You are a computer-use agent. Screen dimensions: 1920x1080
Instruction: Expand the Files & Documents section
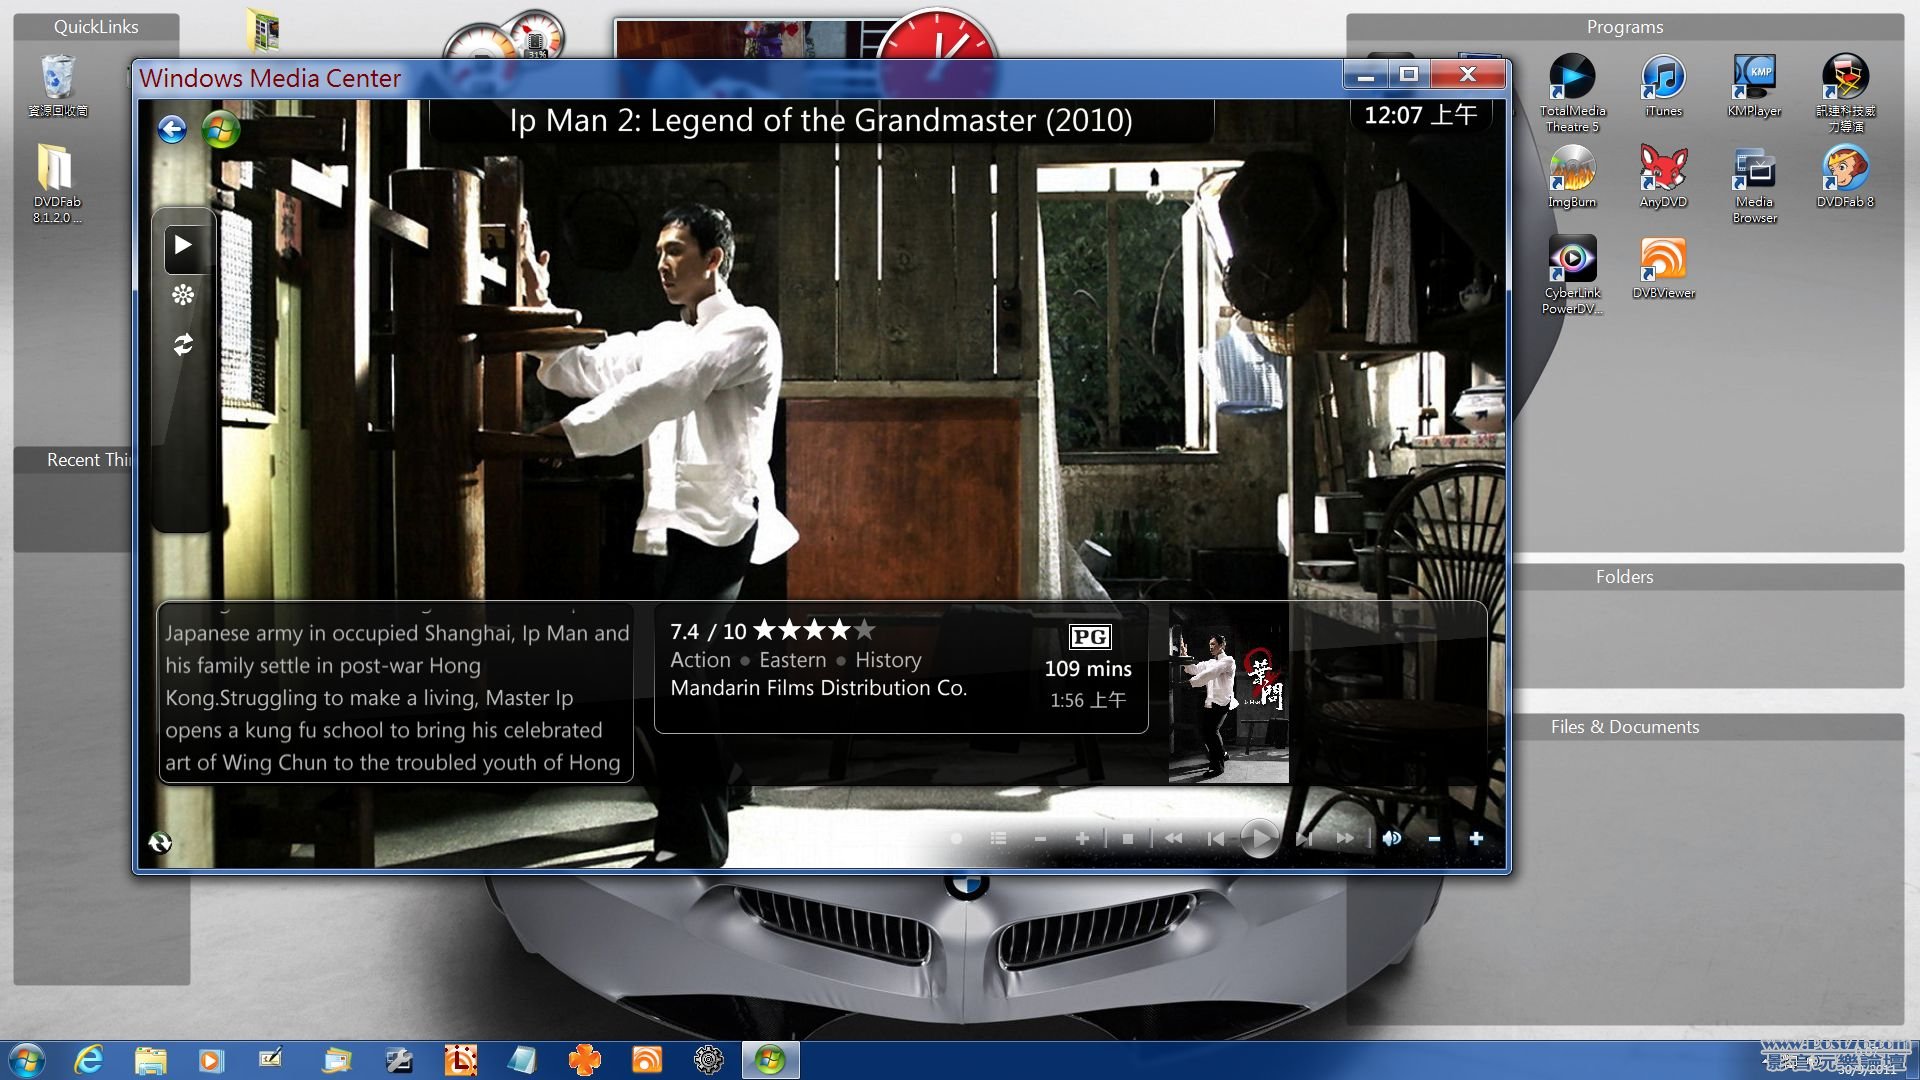(1625, 727)
